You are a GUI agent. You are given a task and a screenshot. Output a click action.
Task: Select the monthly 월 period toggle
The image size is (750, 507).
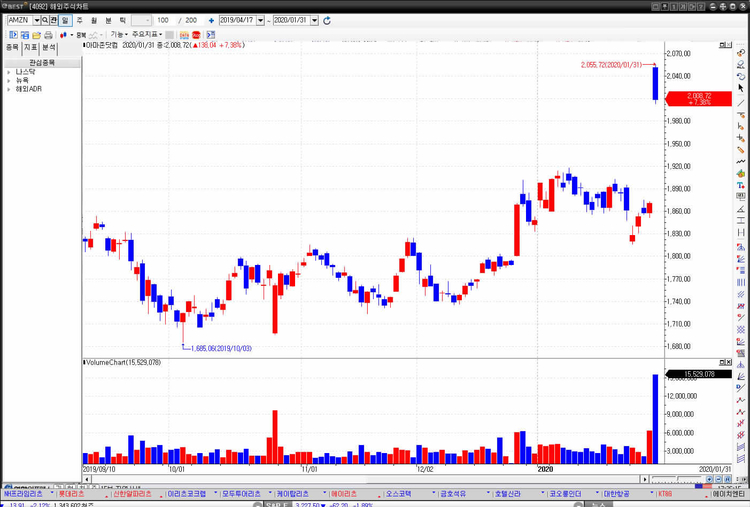(x=94, y=21)
